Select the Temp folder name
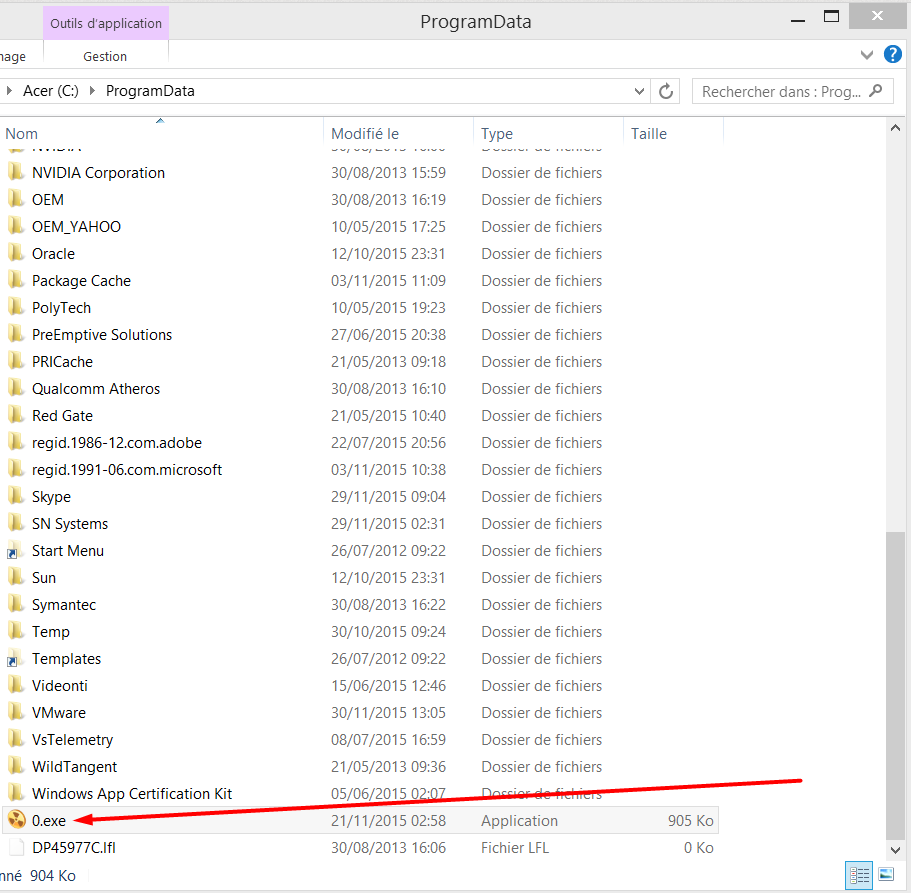Image resolution: width=911 pixels, height=893 pixels. (x=51, y=632)
